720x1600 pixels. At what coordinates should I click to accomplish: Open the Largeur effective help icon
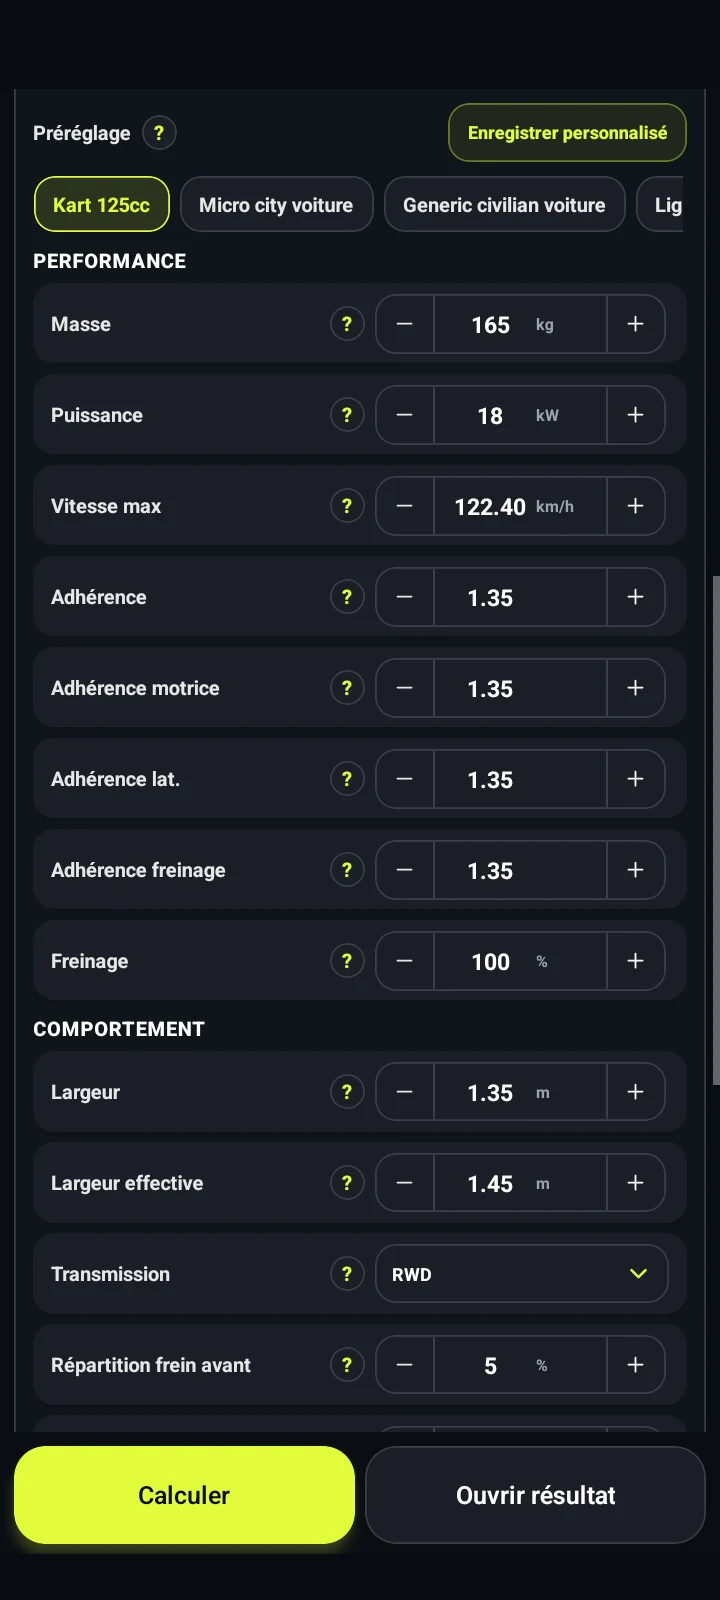click(x=347, y=1183)
